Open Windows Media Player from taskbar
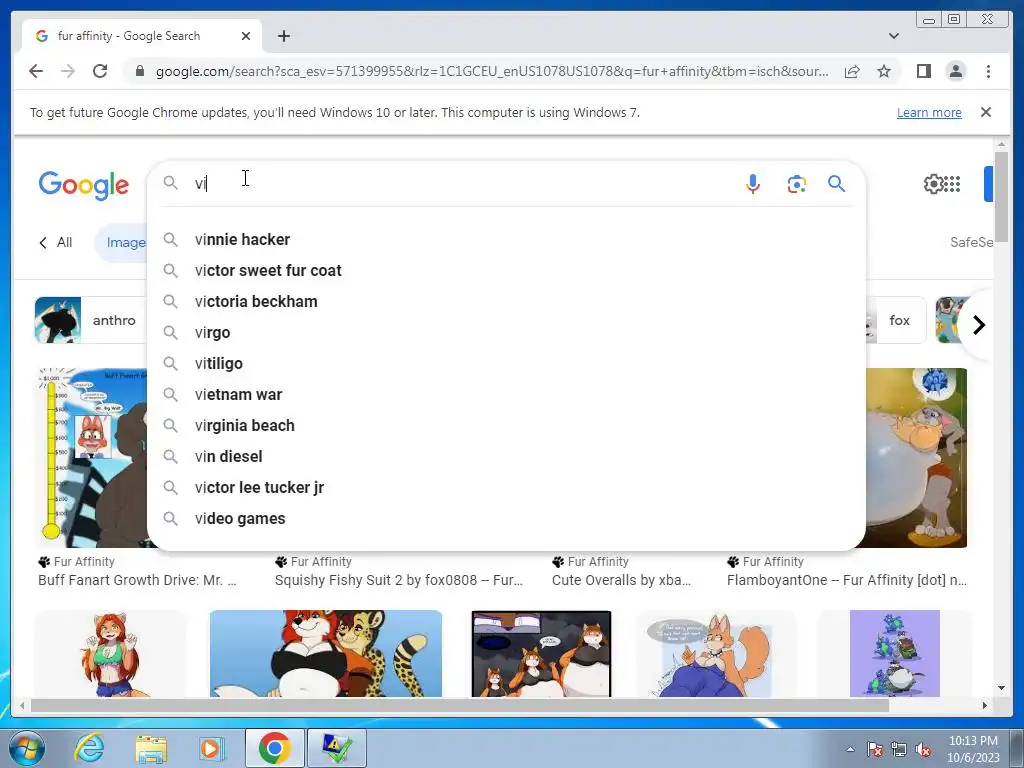Viewport: 1024px width, 768px height. [211, 748]
